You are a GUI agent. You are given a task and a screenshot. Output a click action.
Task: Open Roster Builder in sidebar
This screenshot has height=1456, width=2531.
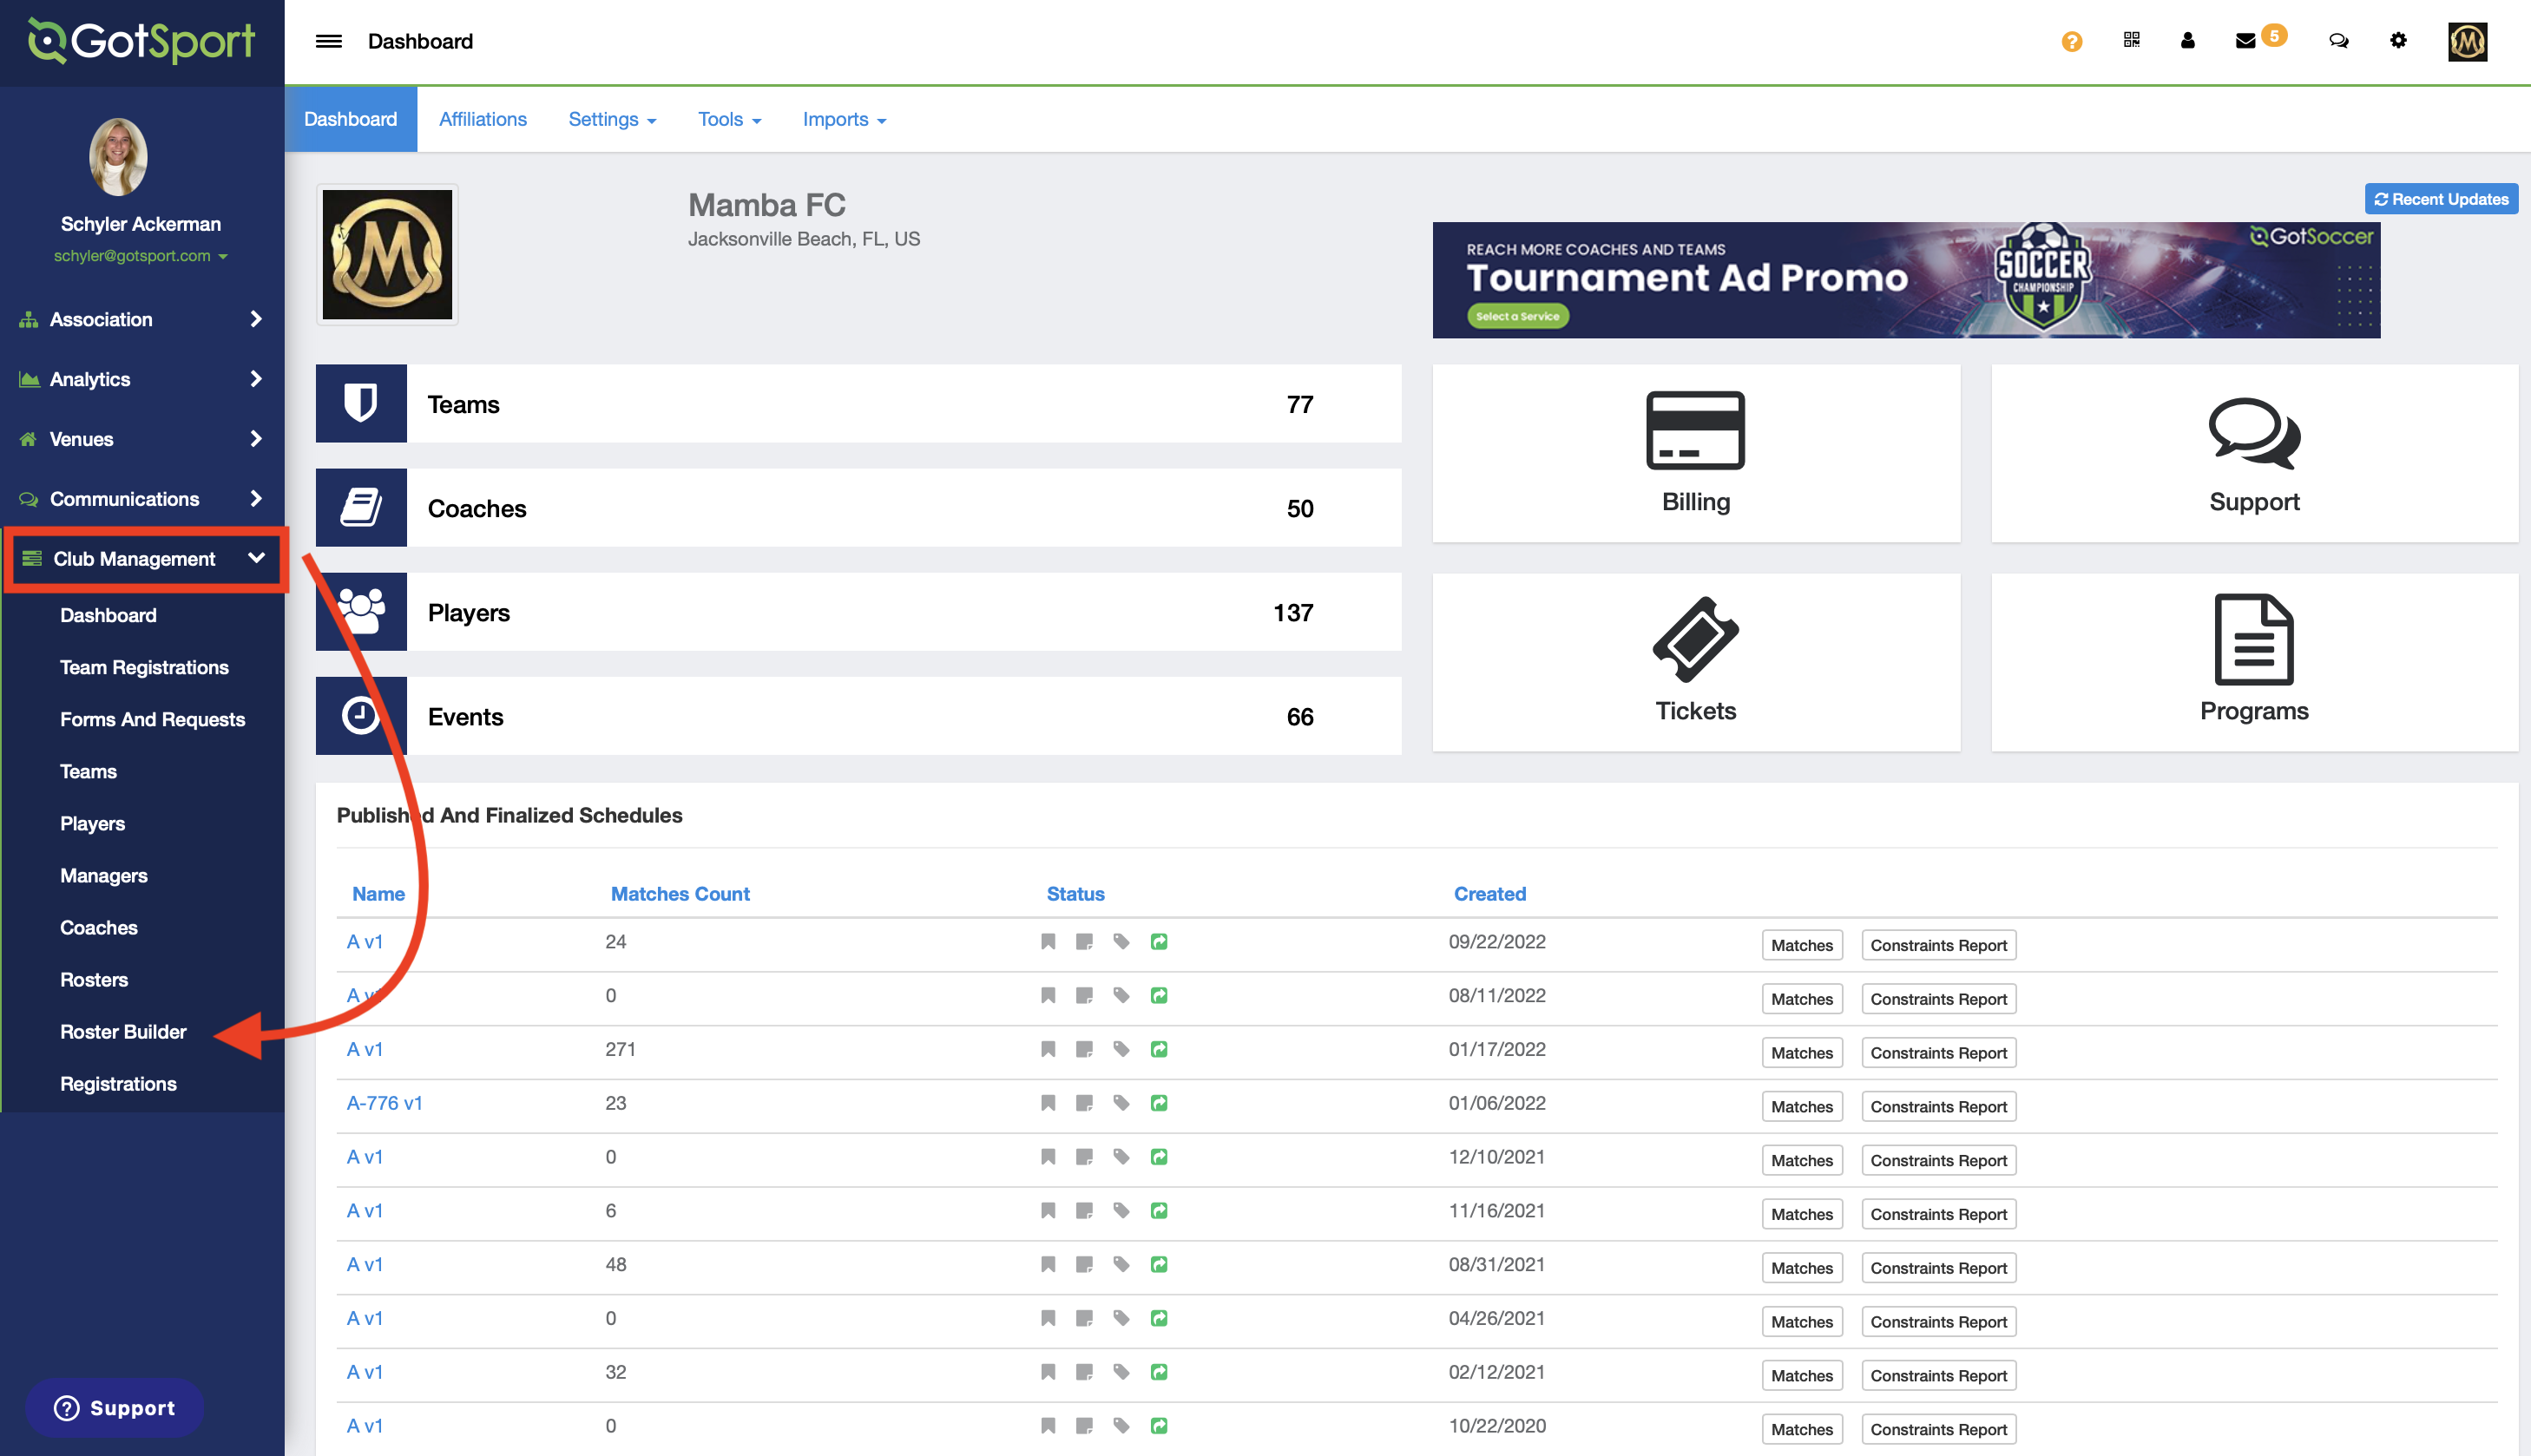[x=123, y=1031]
